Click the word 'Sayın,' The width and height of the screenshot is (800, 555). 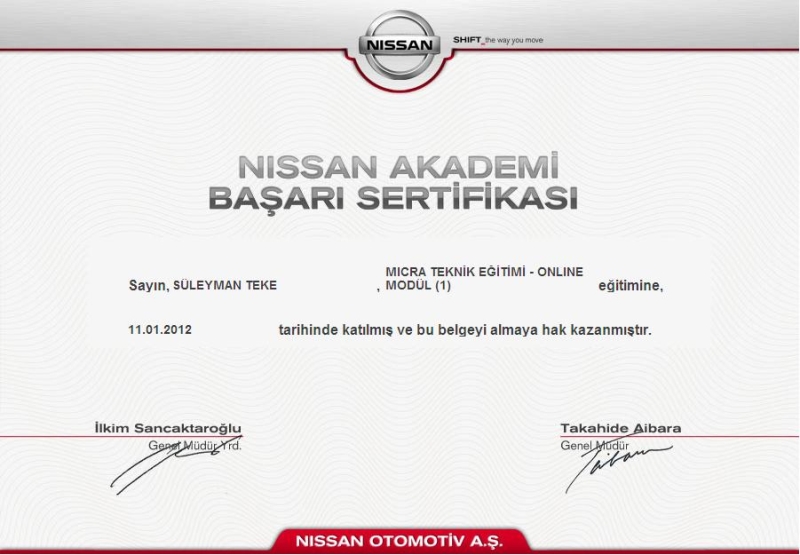pyautogui.click(x=148, y=286)
